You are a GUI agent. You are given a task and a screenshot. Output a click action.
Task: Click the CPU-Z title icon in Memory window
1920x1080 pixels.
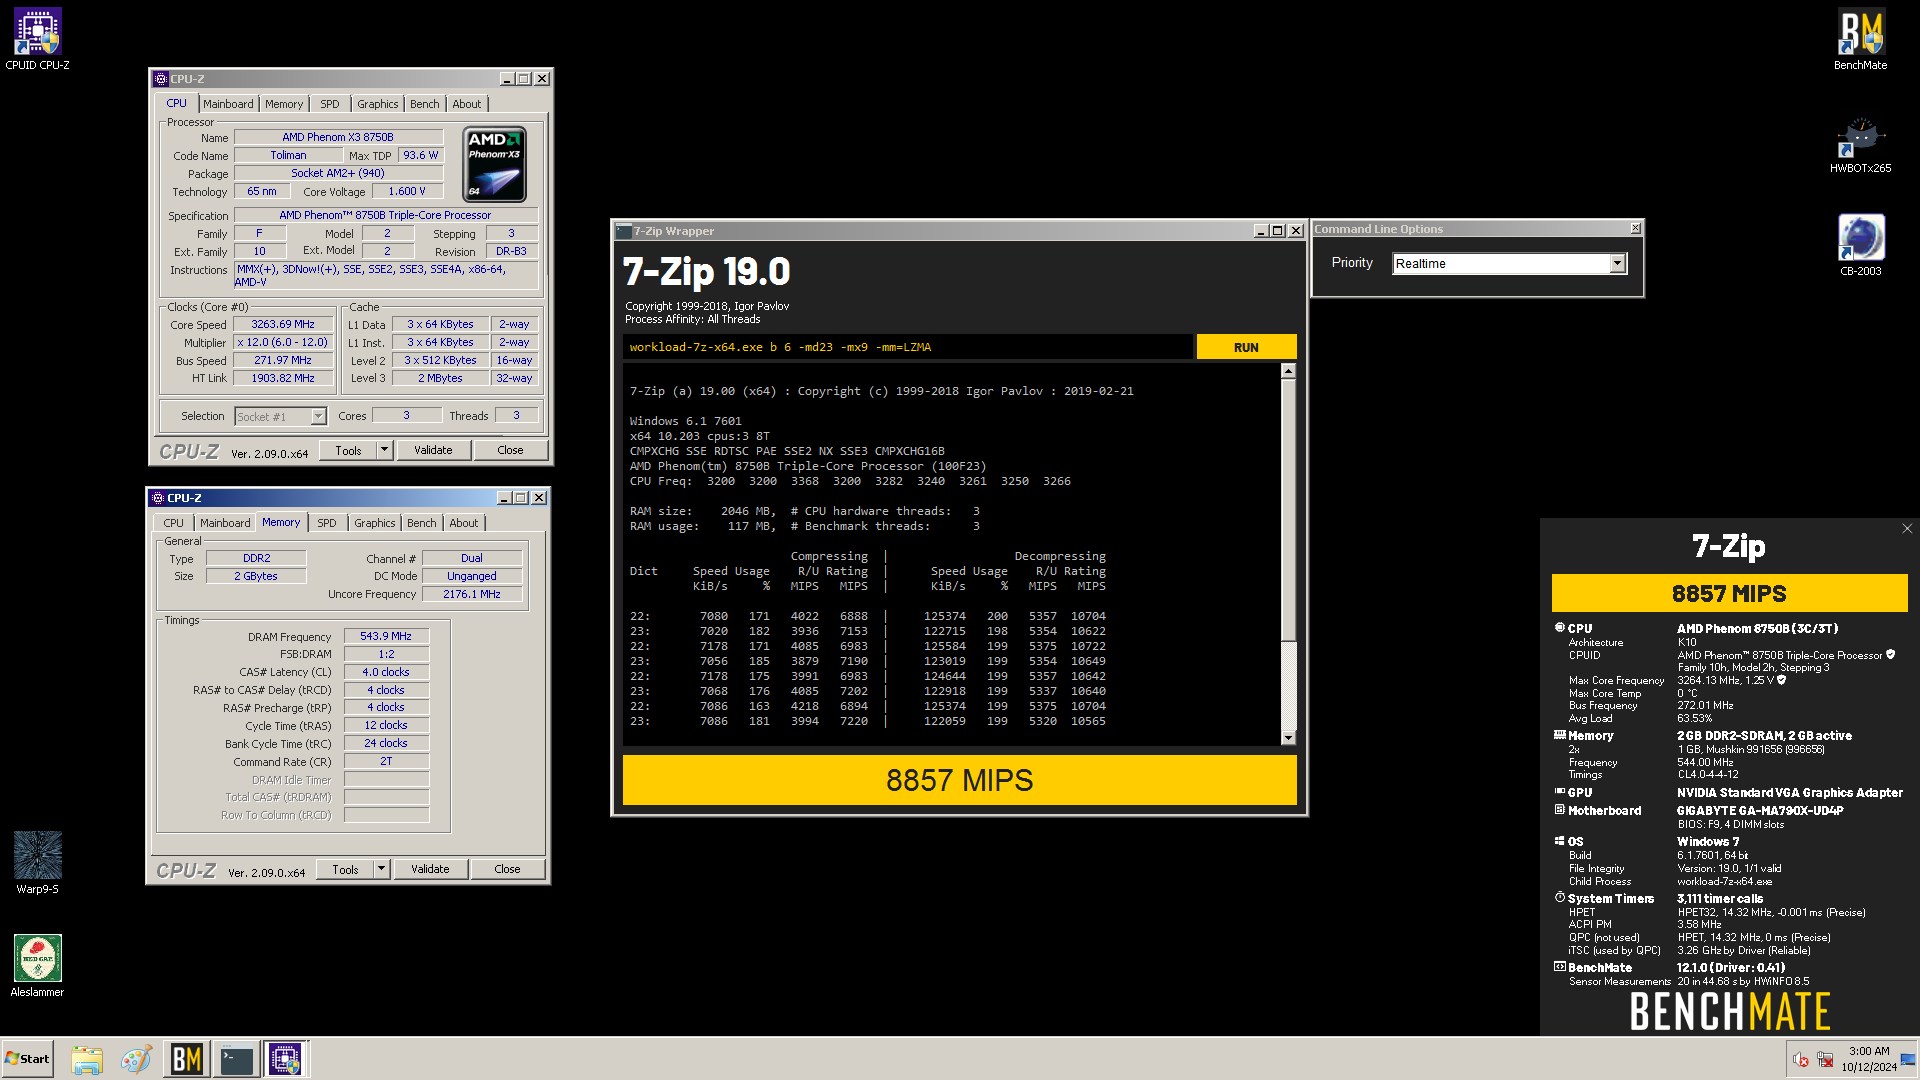(157, 498)
